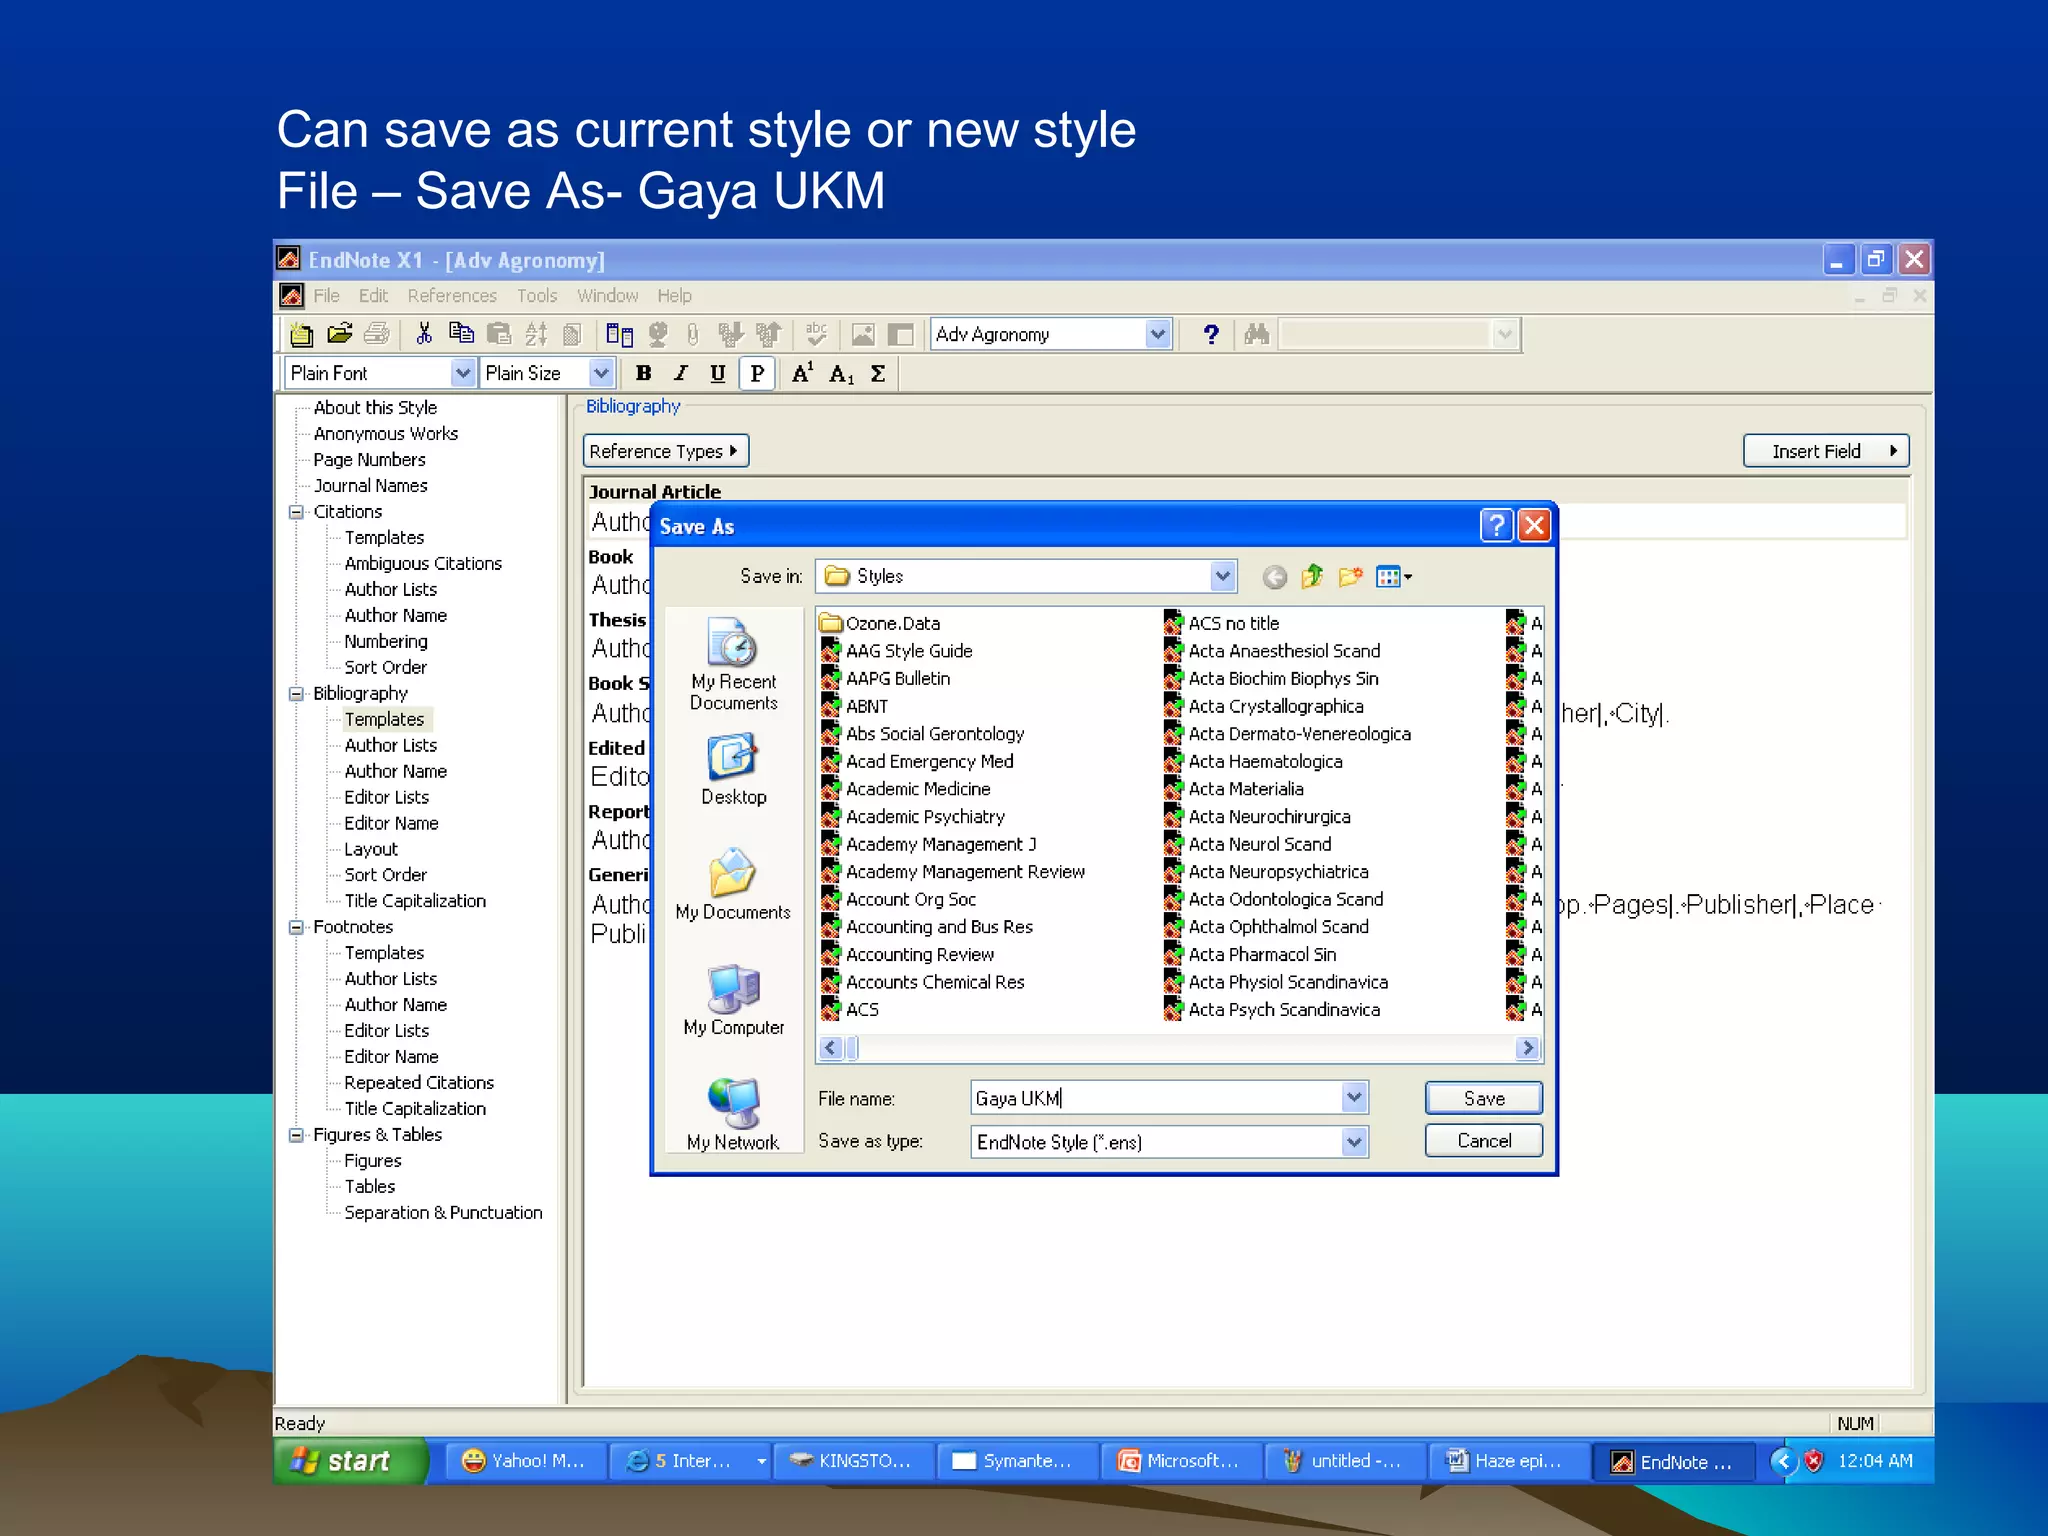Open the Edit menu
The image size is (2048, 1536).
(x=373, y=296)
